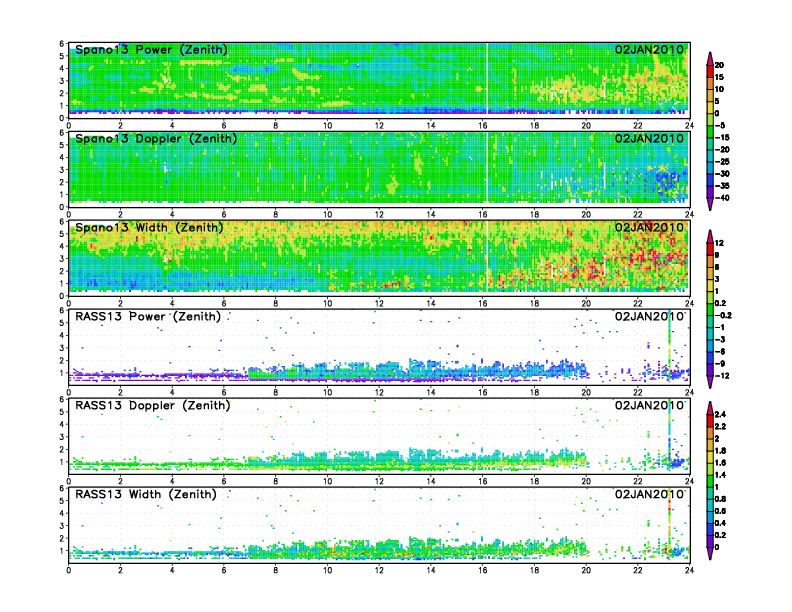This screenshot has height=612, width=792.
Task: Click the -12 label on the middle colorbar
Action: pyautogui.click(x=722, y=376)
